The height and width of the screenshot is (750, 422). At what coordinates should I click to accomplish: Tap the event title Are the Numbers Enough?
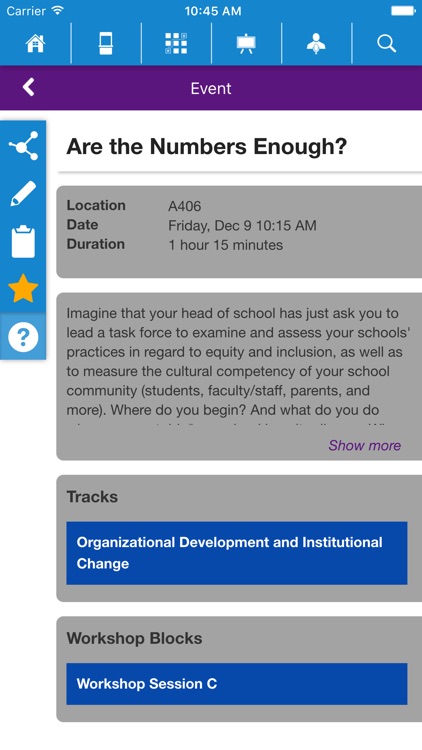pyautogui.click(x=207, y=146)
